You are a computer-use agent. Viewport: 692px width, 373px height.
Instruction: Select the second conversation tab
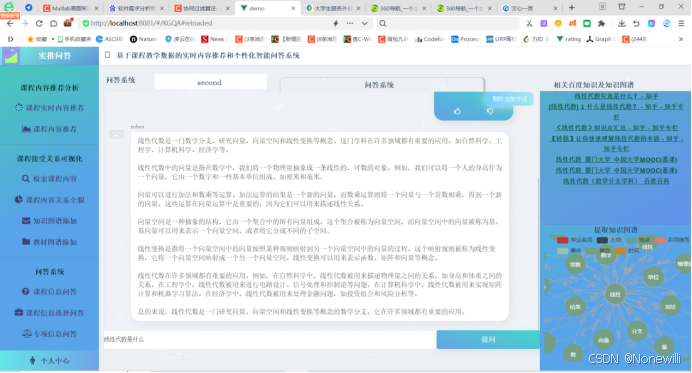coord(210,82)
